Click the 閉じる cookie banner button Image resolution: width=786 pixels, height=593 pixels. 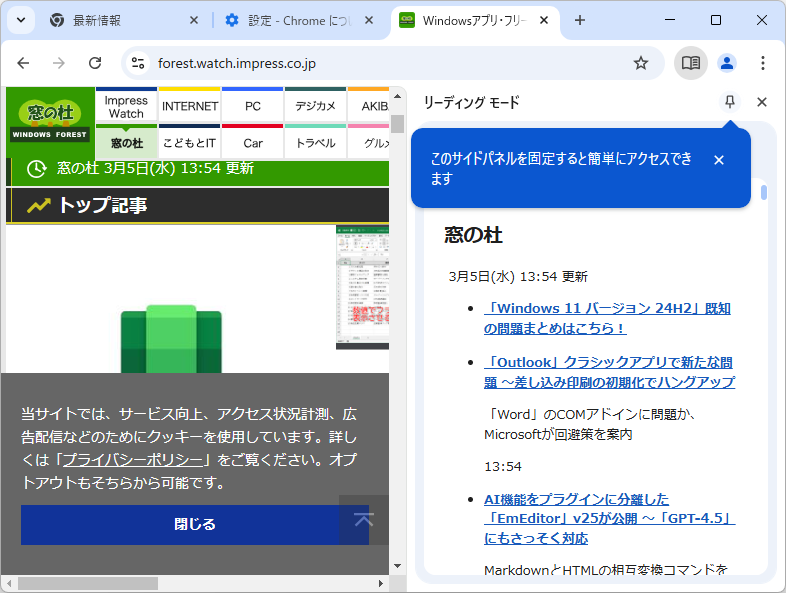pos(195,525)
